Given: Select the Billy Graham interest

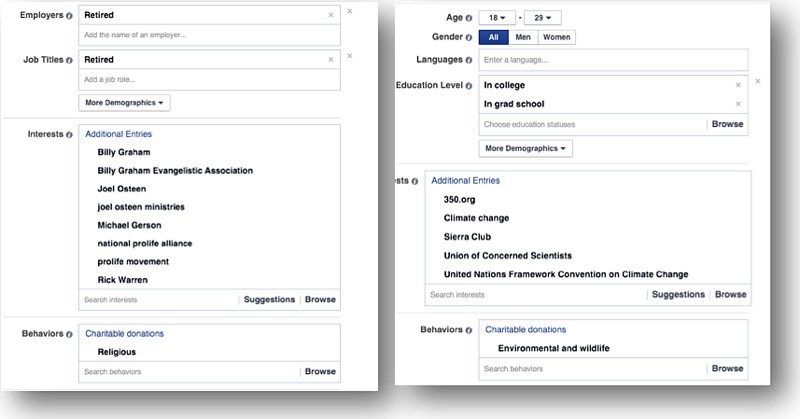Looking at the screenshot, I should (x=124, y=152).
